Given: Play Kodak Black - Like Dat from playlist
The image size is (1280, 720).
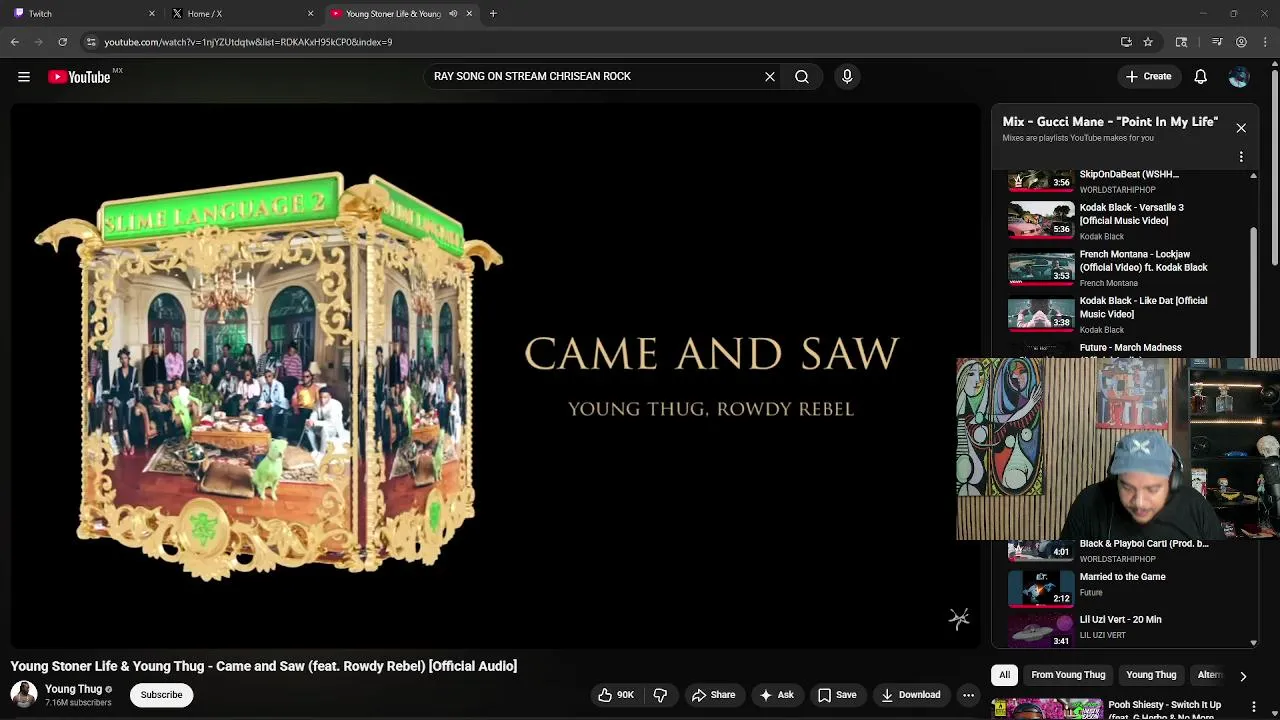Looking at the screenshot, I should [1125, 314].
